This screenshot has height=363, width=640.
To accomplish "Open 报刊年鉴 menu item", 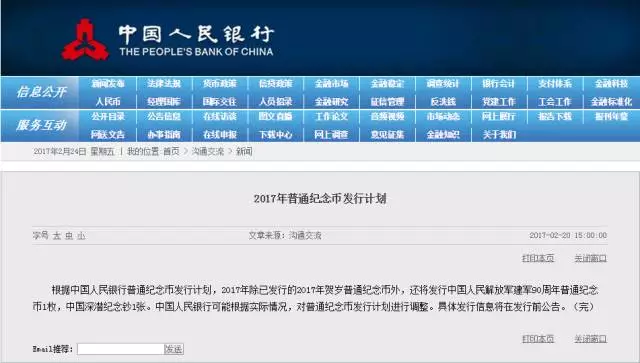I will tap(611, 117).
